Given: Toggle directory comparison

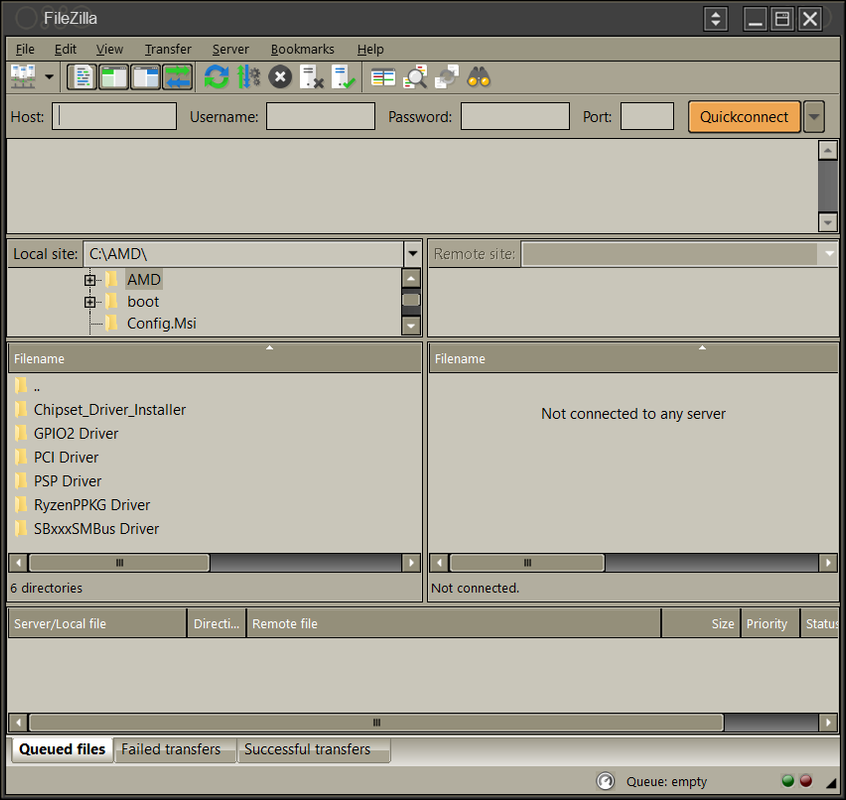Looking at the screenshot, I should (x=415, y=77).
